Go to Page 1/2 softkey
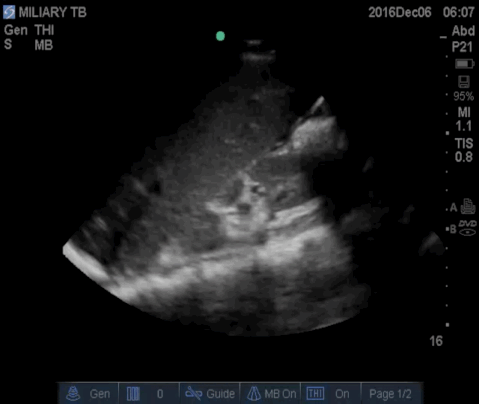Screen dimensions: 479x404 click(x=390, y=394)
